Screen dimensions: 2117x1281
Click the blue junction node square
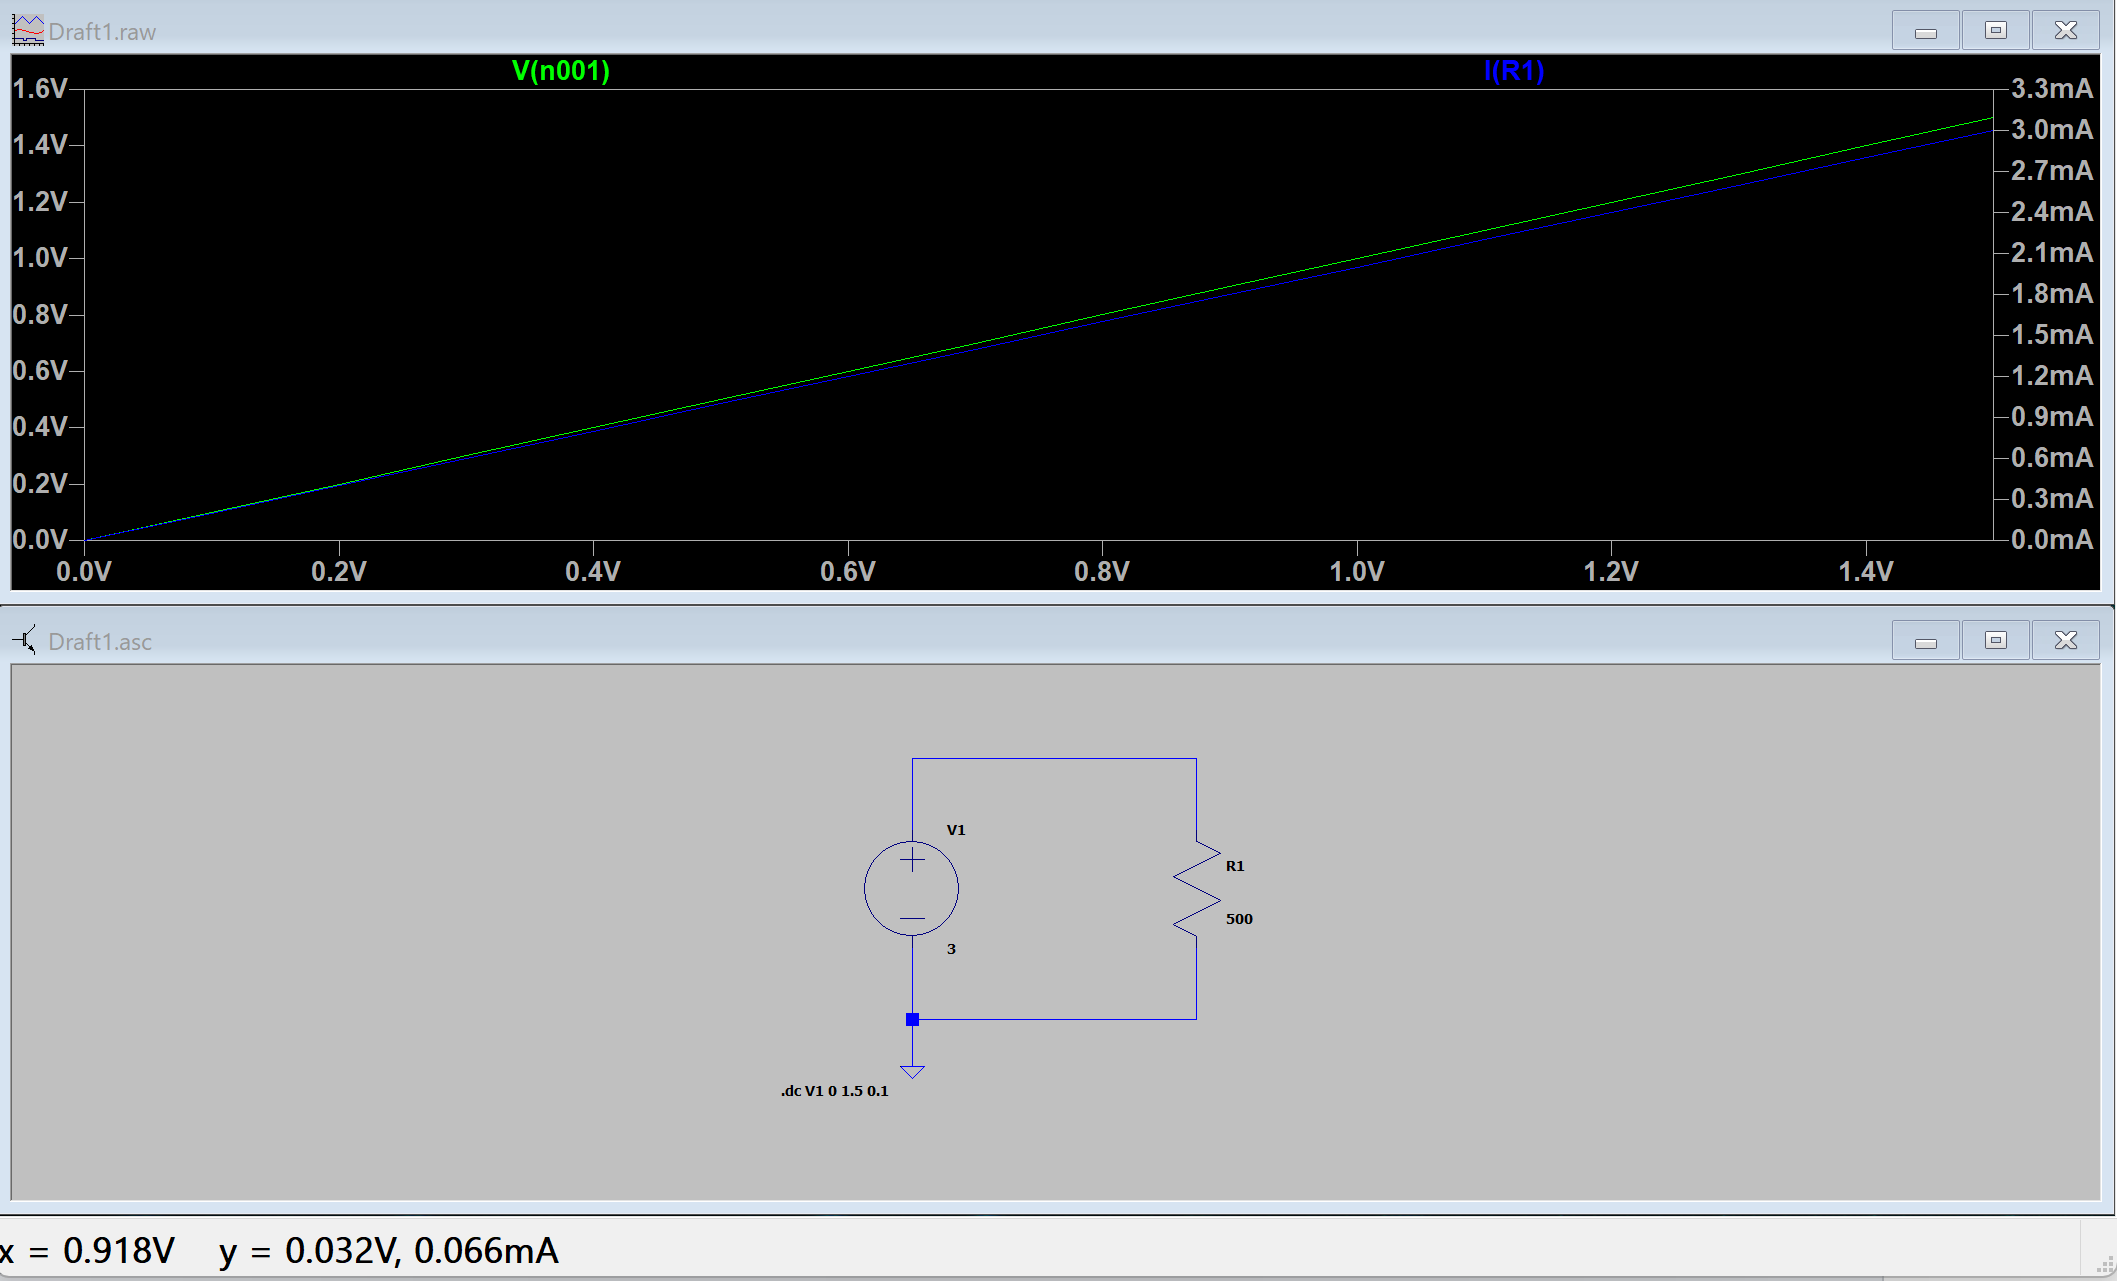pos(912,1020)
